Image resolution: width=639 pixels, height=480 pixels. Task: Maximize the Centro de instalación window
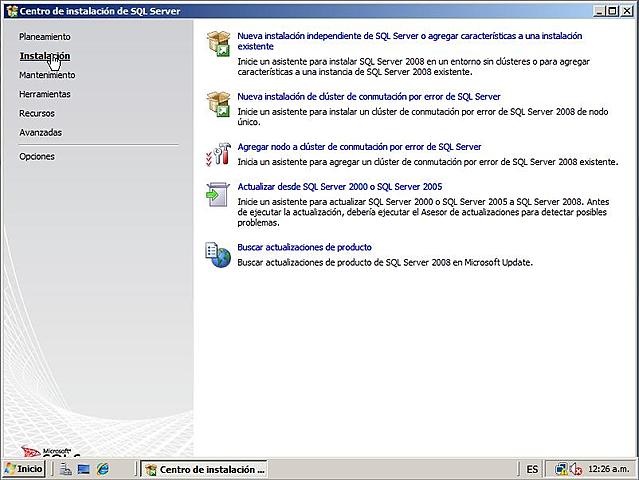coord(612,11)
